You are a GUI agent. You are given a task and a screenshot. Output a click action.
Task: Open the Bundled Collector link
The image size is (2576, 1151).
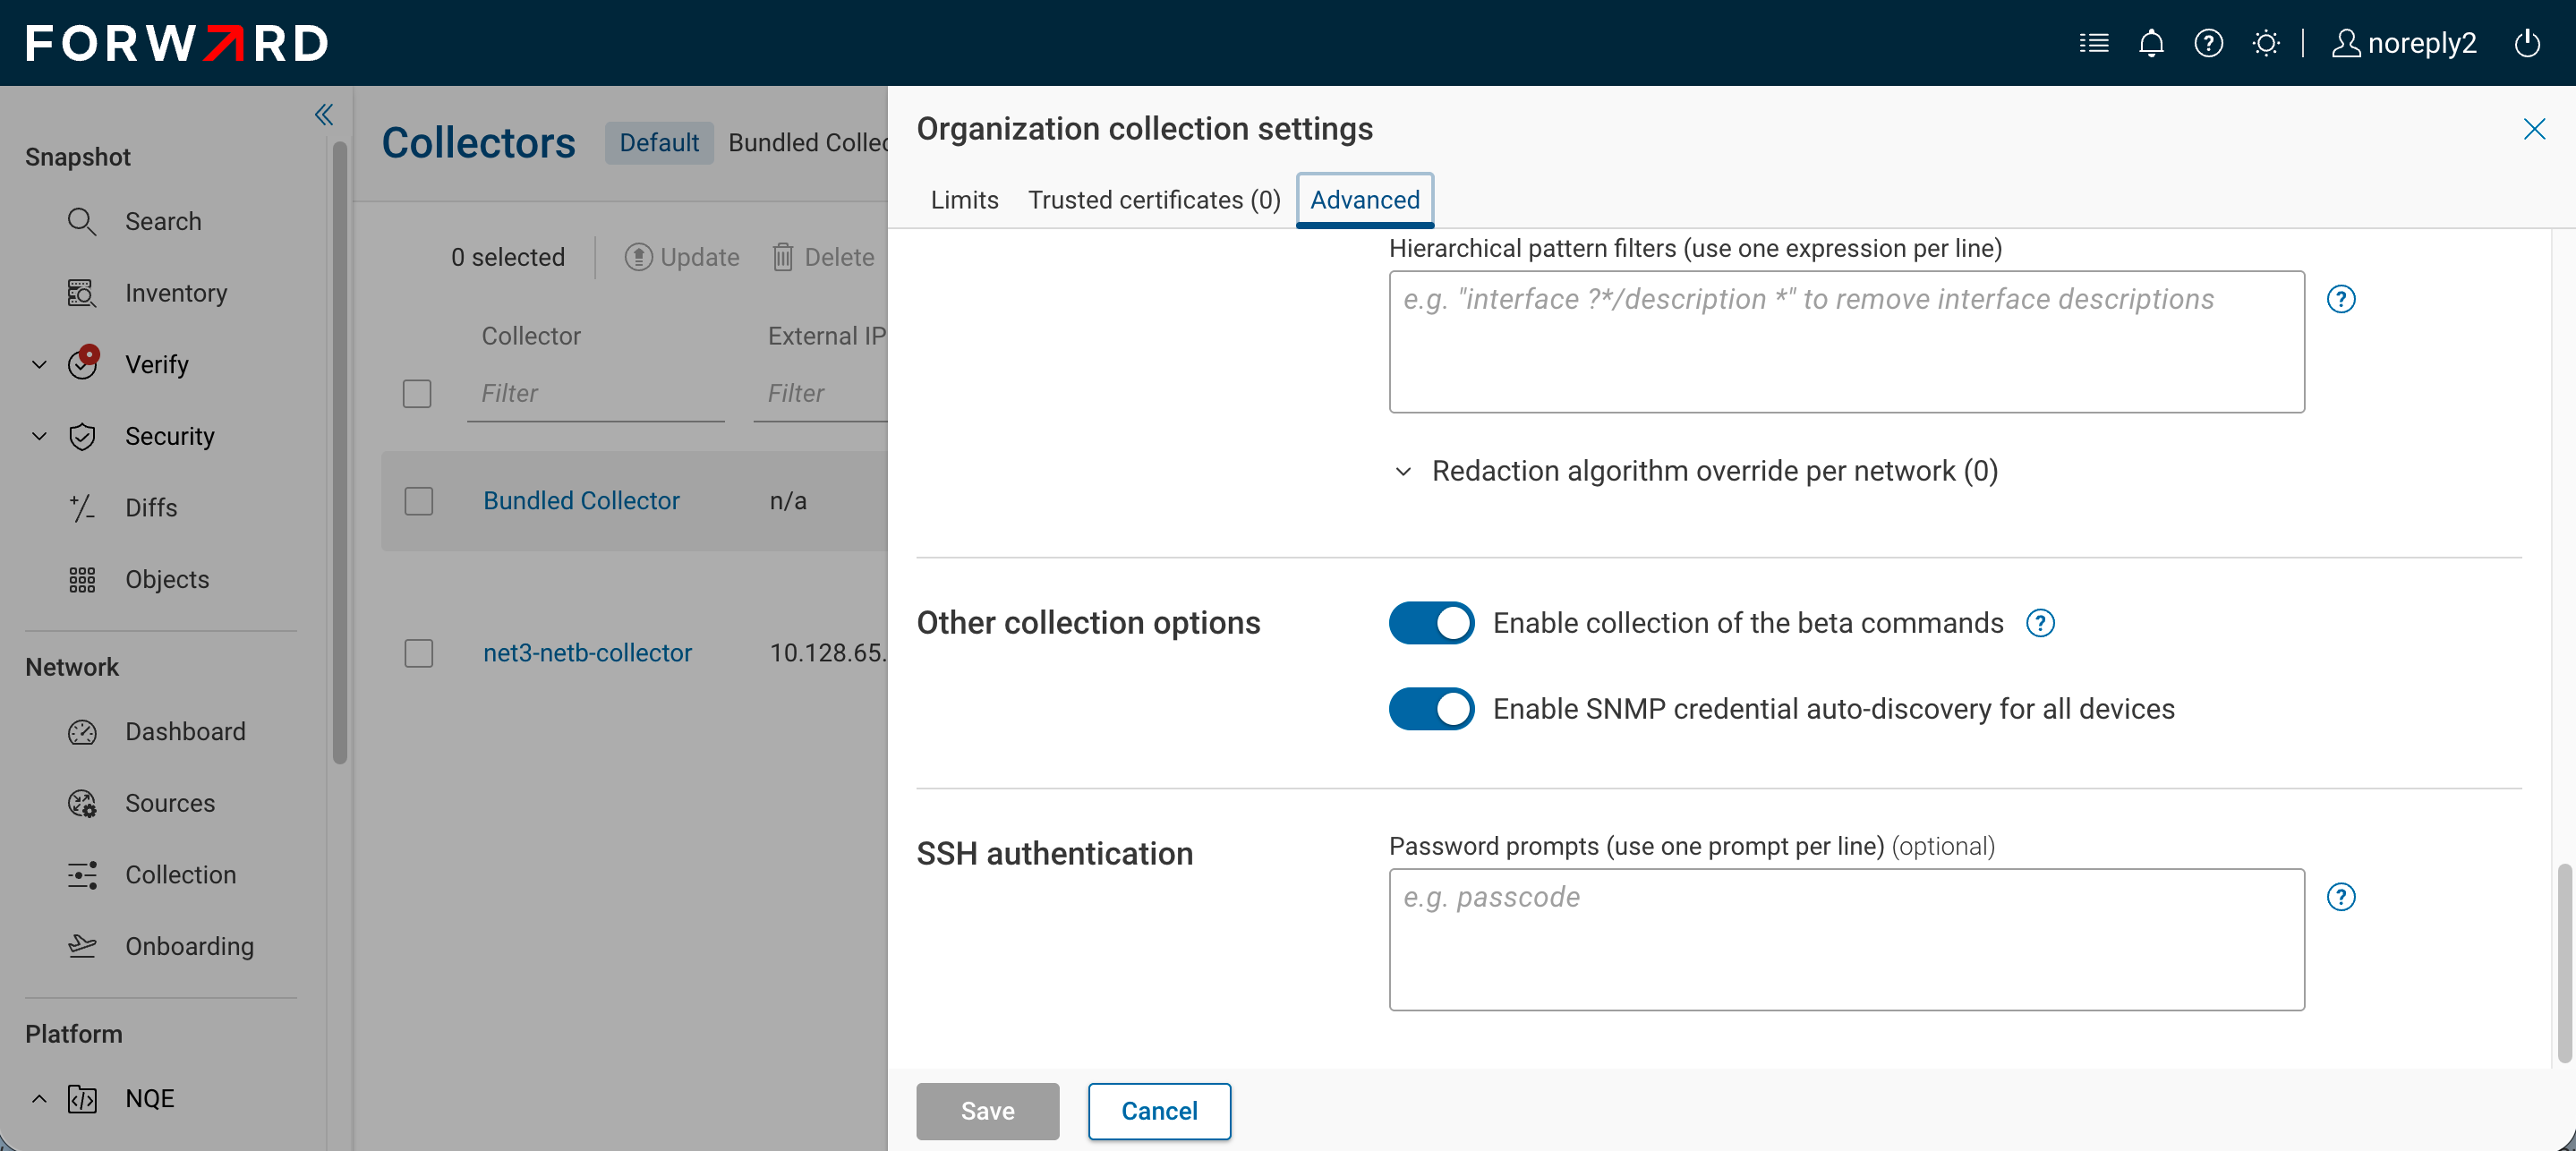pos(581,501)
